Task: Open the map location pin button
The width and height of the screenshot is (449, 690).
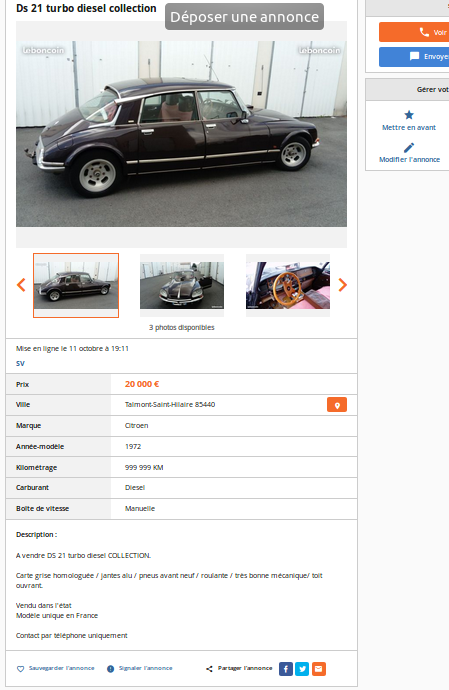Action: pyautogui.click(x=337, y=405)
